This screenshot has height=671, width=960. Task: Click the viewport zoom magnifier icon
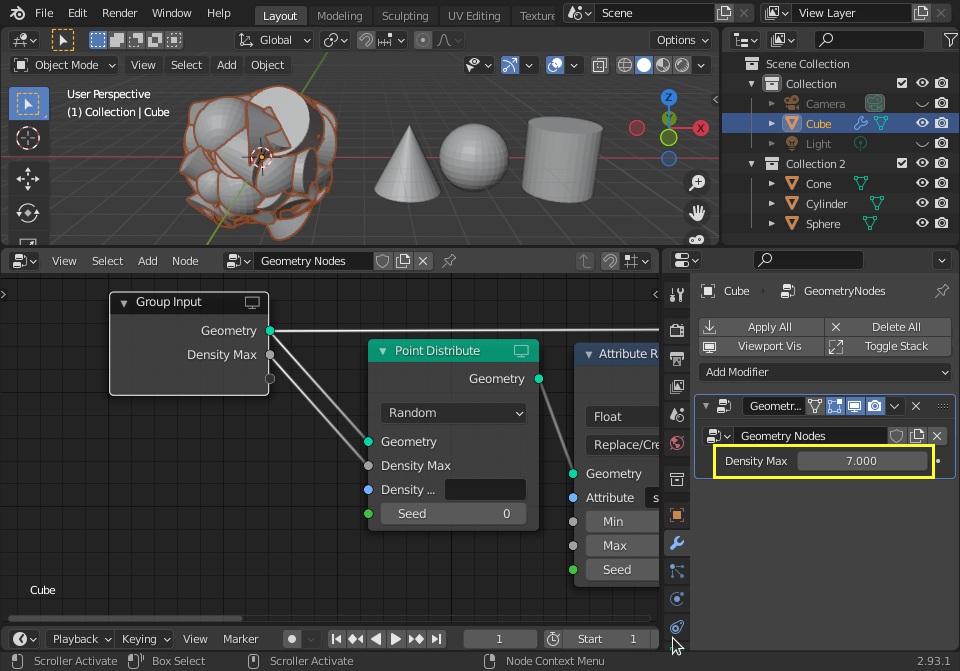[697, 182]
